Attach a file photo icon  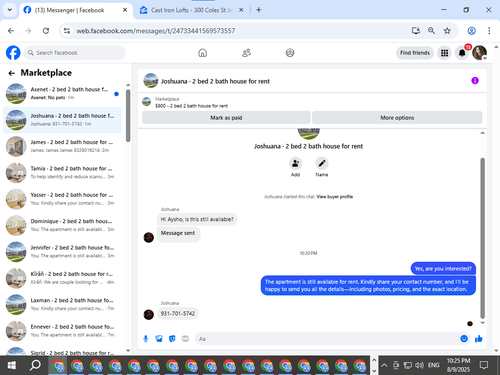pos(159,339)
